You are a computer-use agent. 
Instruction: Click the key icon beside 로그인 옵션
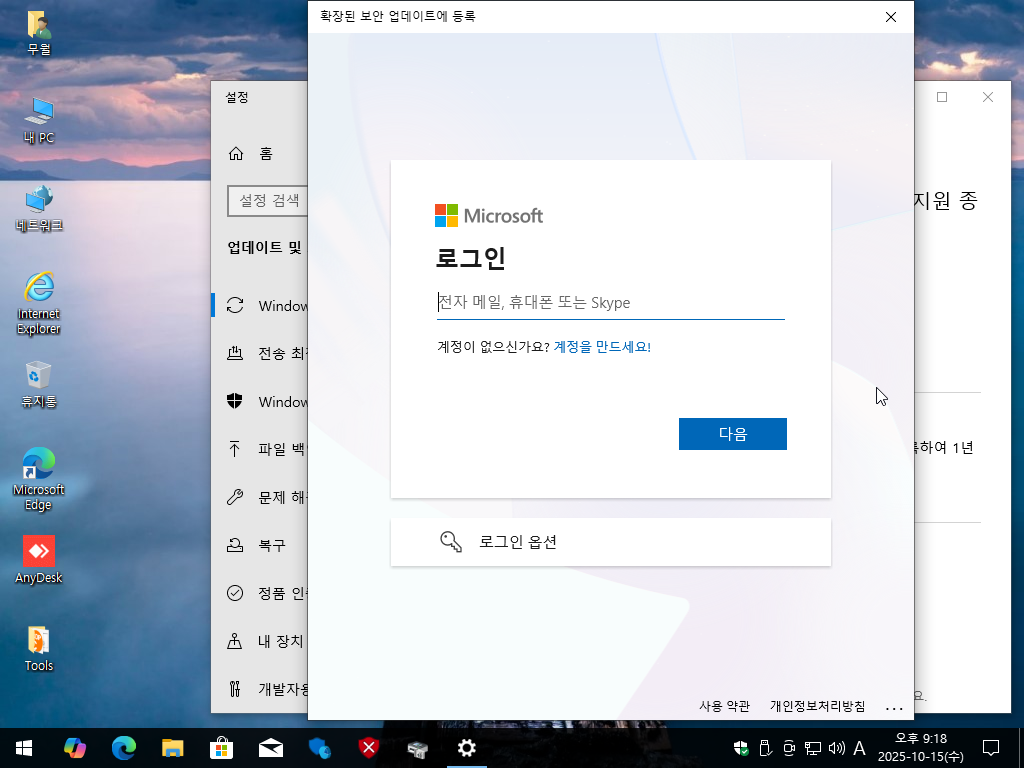pos(451,542)
